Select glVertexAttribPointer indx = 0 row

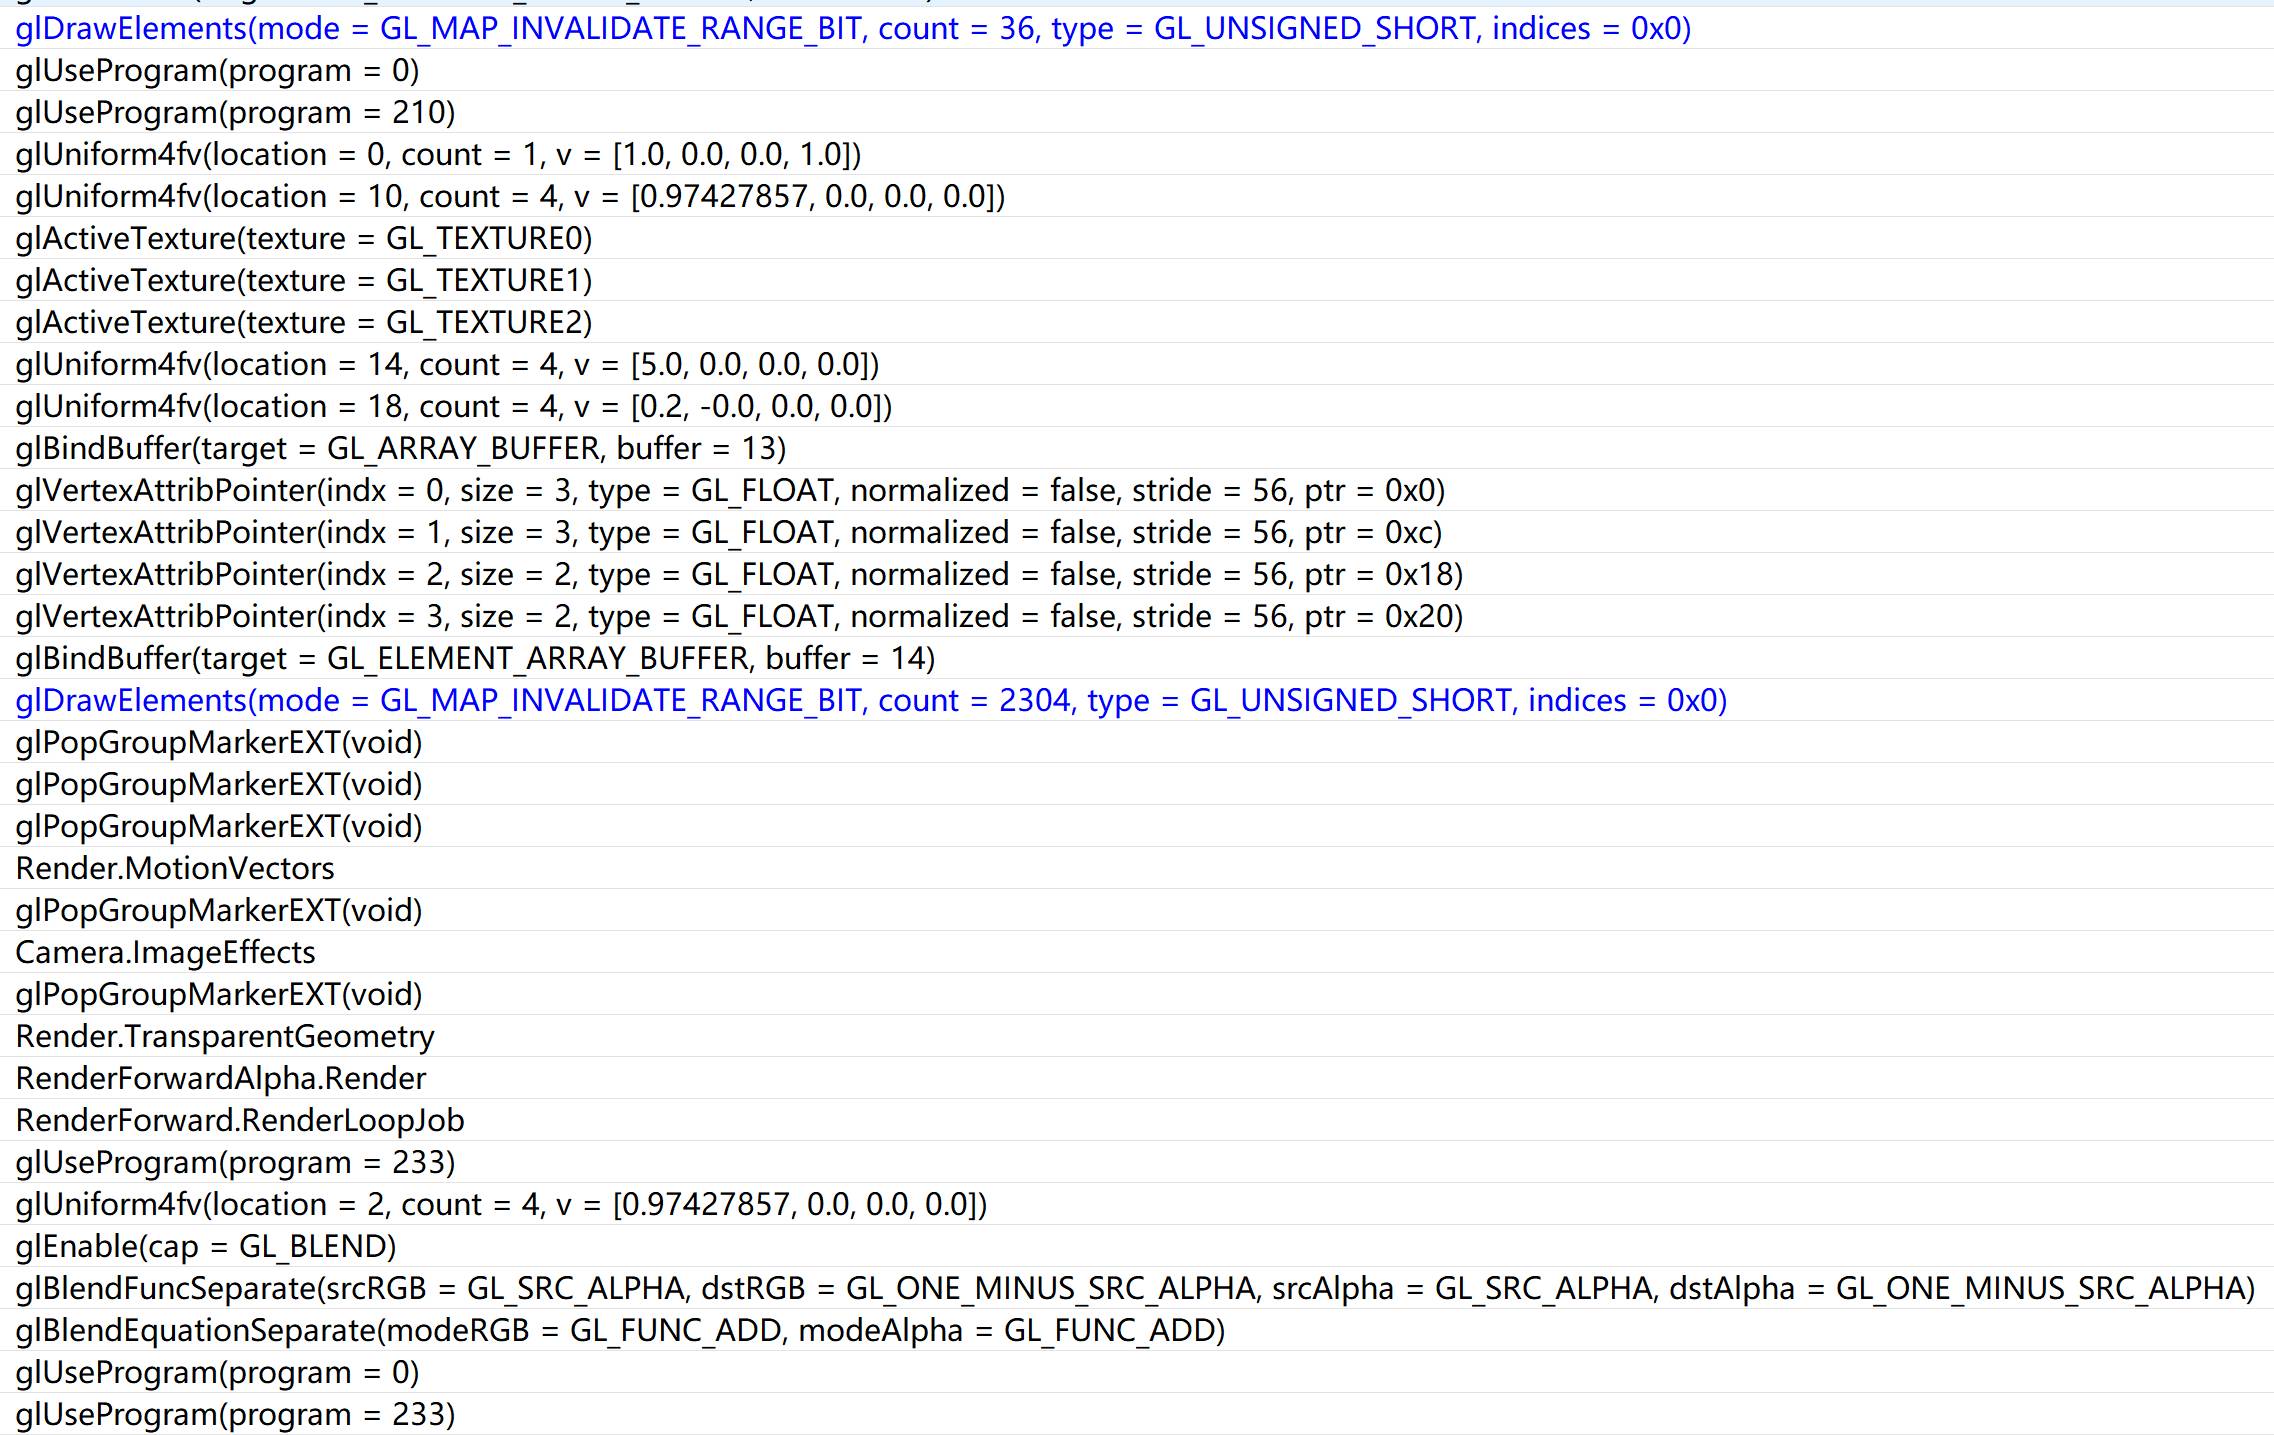coord(730,491)
